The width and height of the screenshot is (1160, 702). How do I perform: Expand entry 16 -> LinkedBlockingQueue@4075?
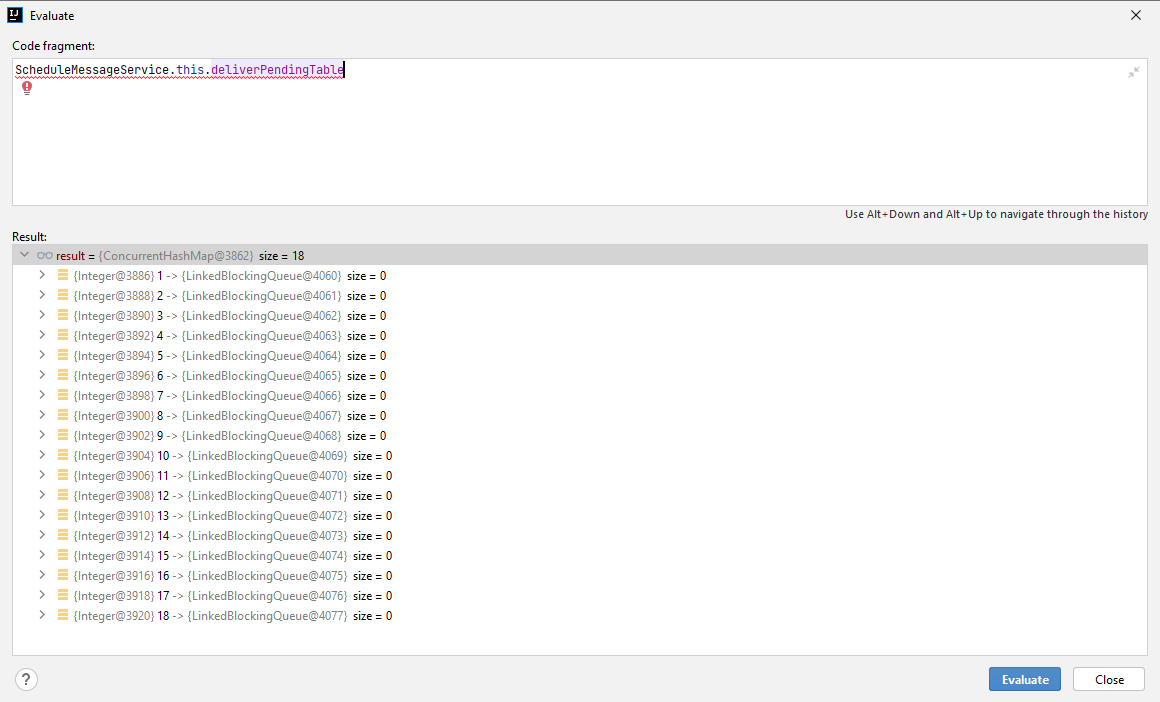click(x=42, y=575)
